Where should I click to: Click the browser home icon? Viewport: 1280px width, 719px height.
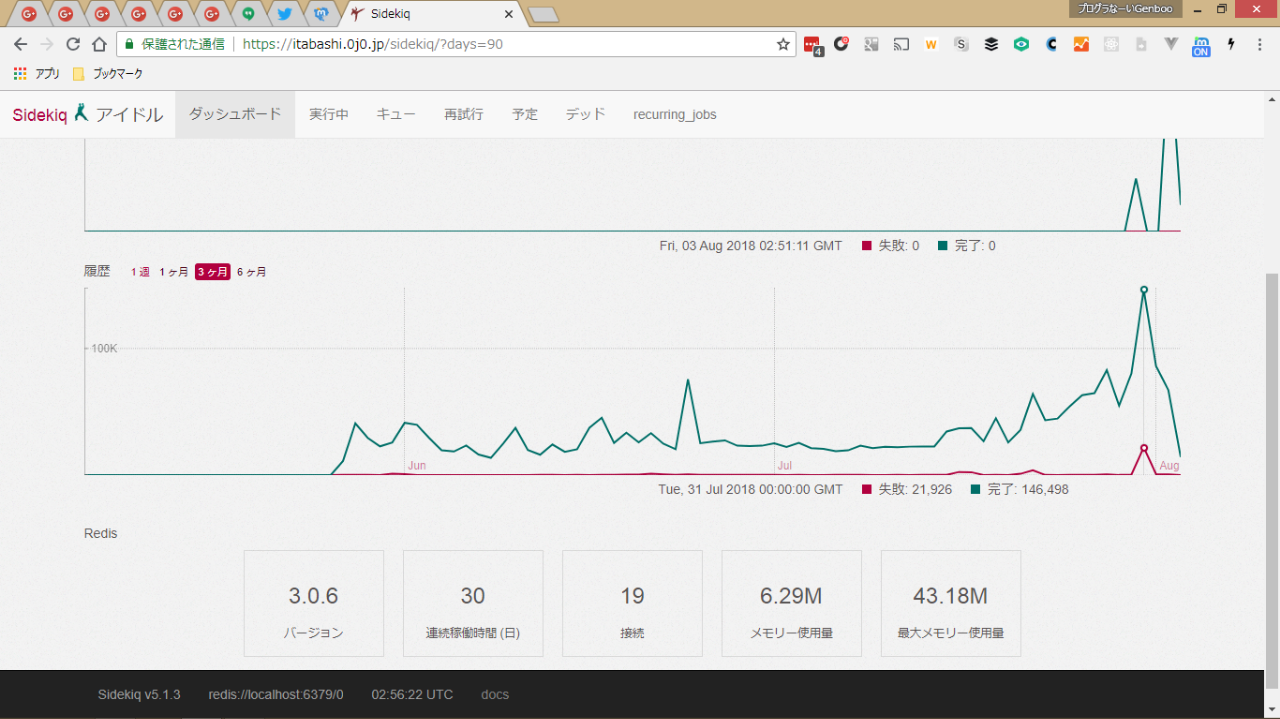click(x=99, y=44)
